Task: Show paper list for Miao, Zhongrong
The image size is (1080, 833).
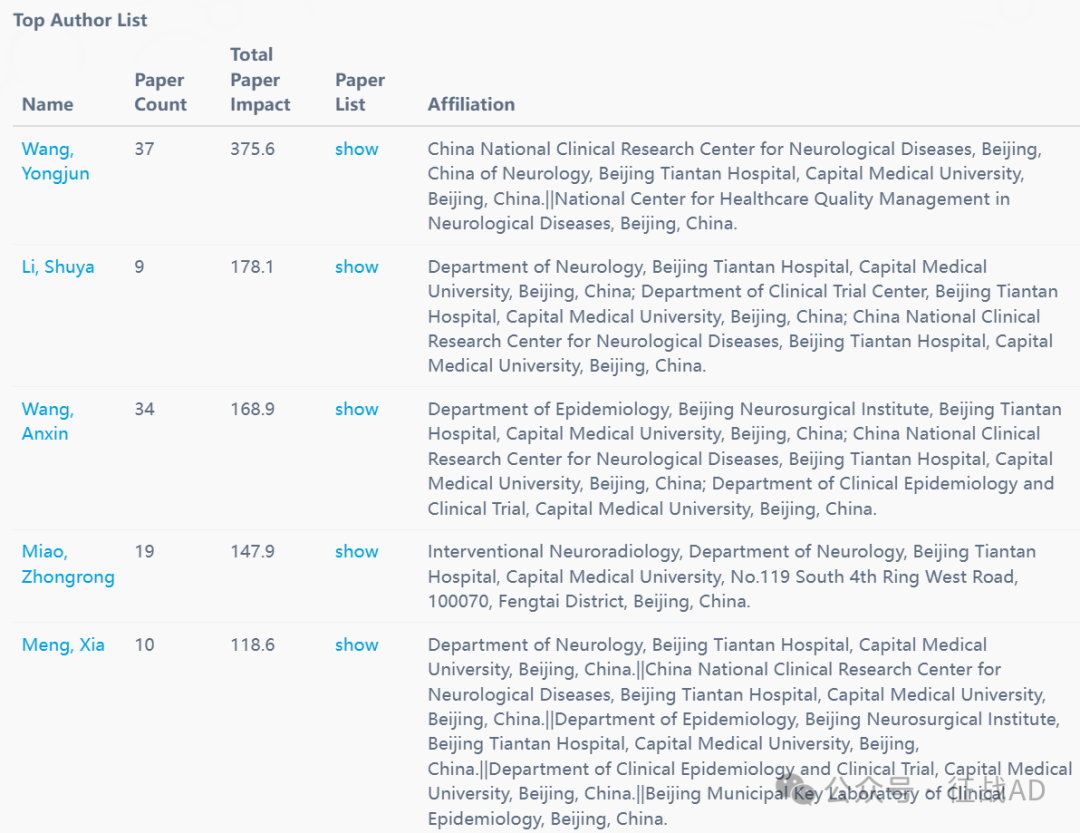Action: (357, 551)
